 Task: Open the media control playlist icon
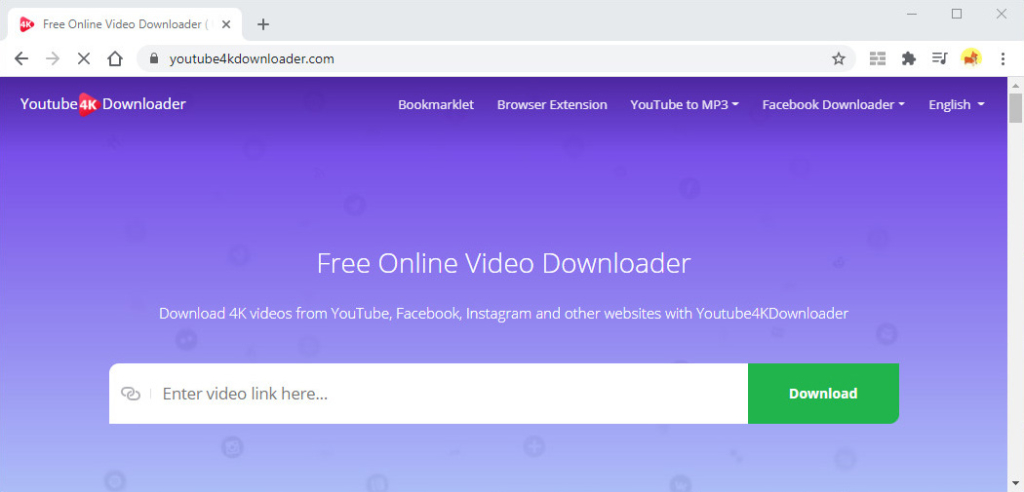tap(940, 59)
